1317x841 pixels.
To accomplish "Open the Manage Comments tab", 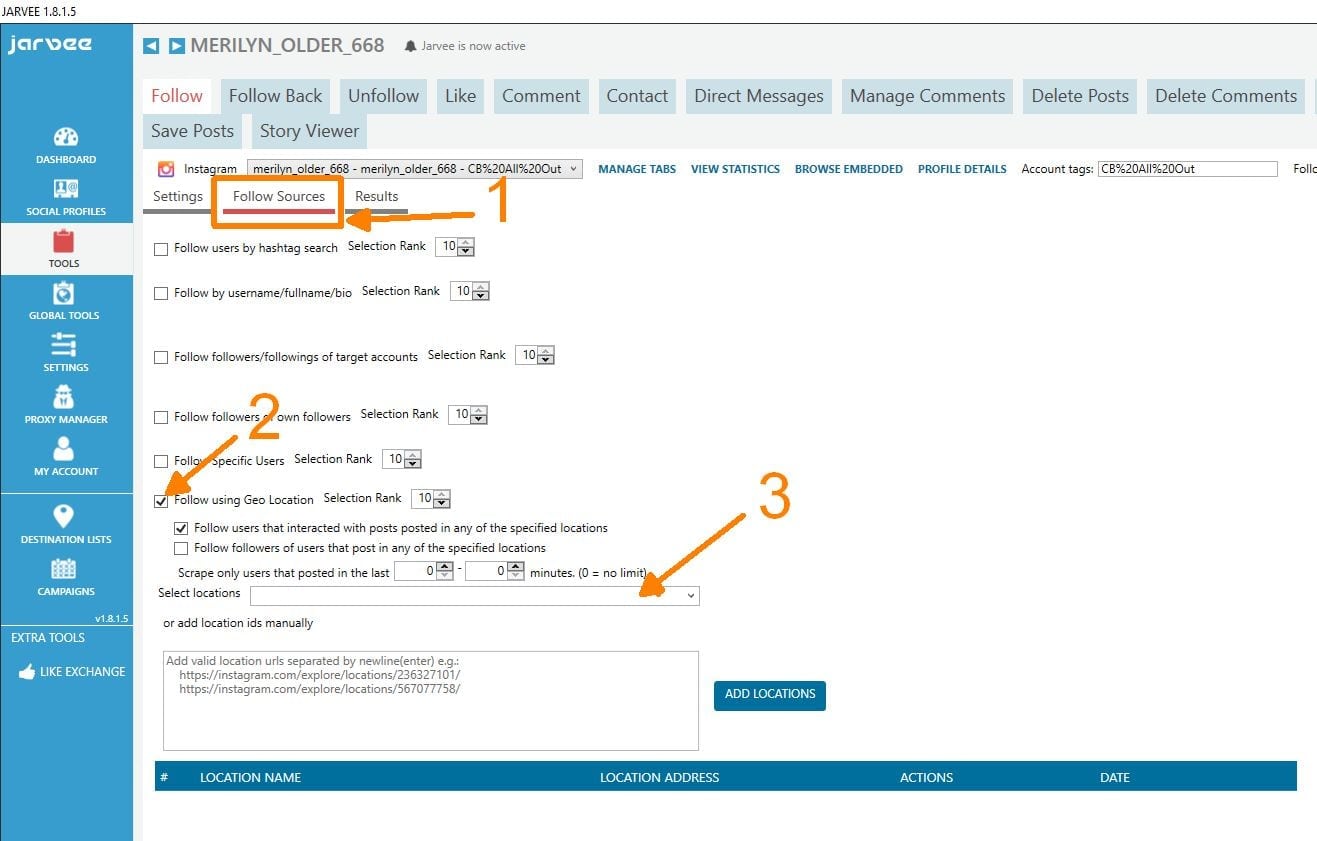I will 927,96.
